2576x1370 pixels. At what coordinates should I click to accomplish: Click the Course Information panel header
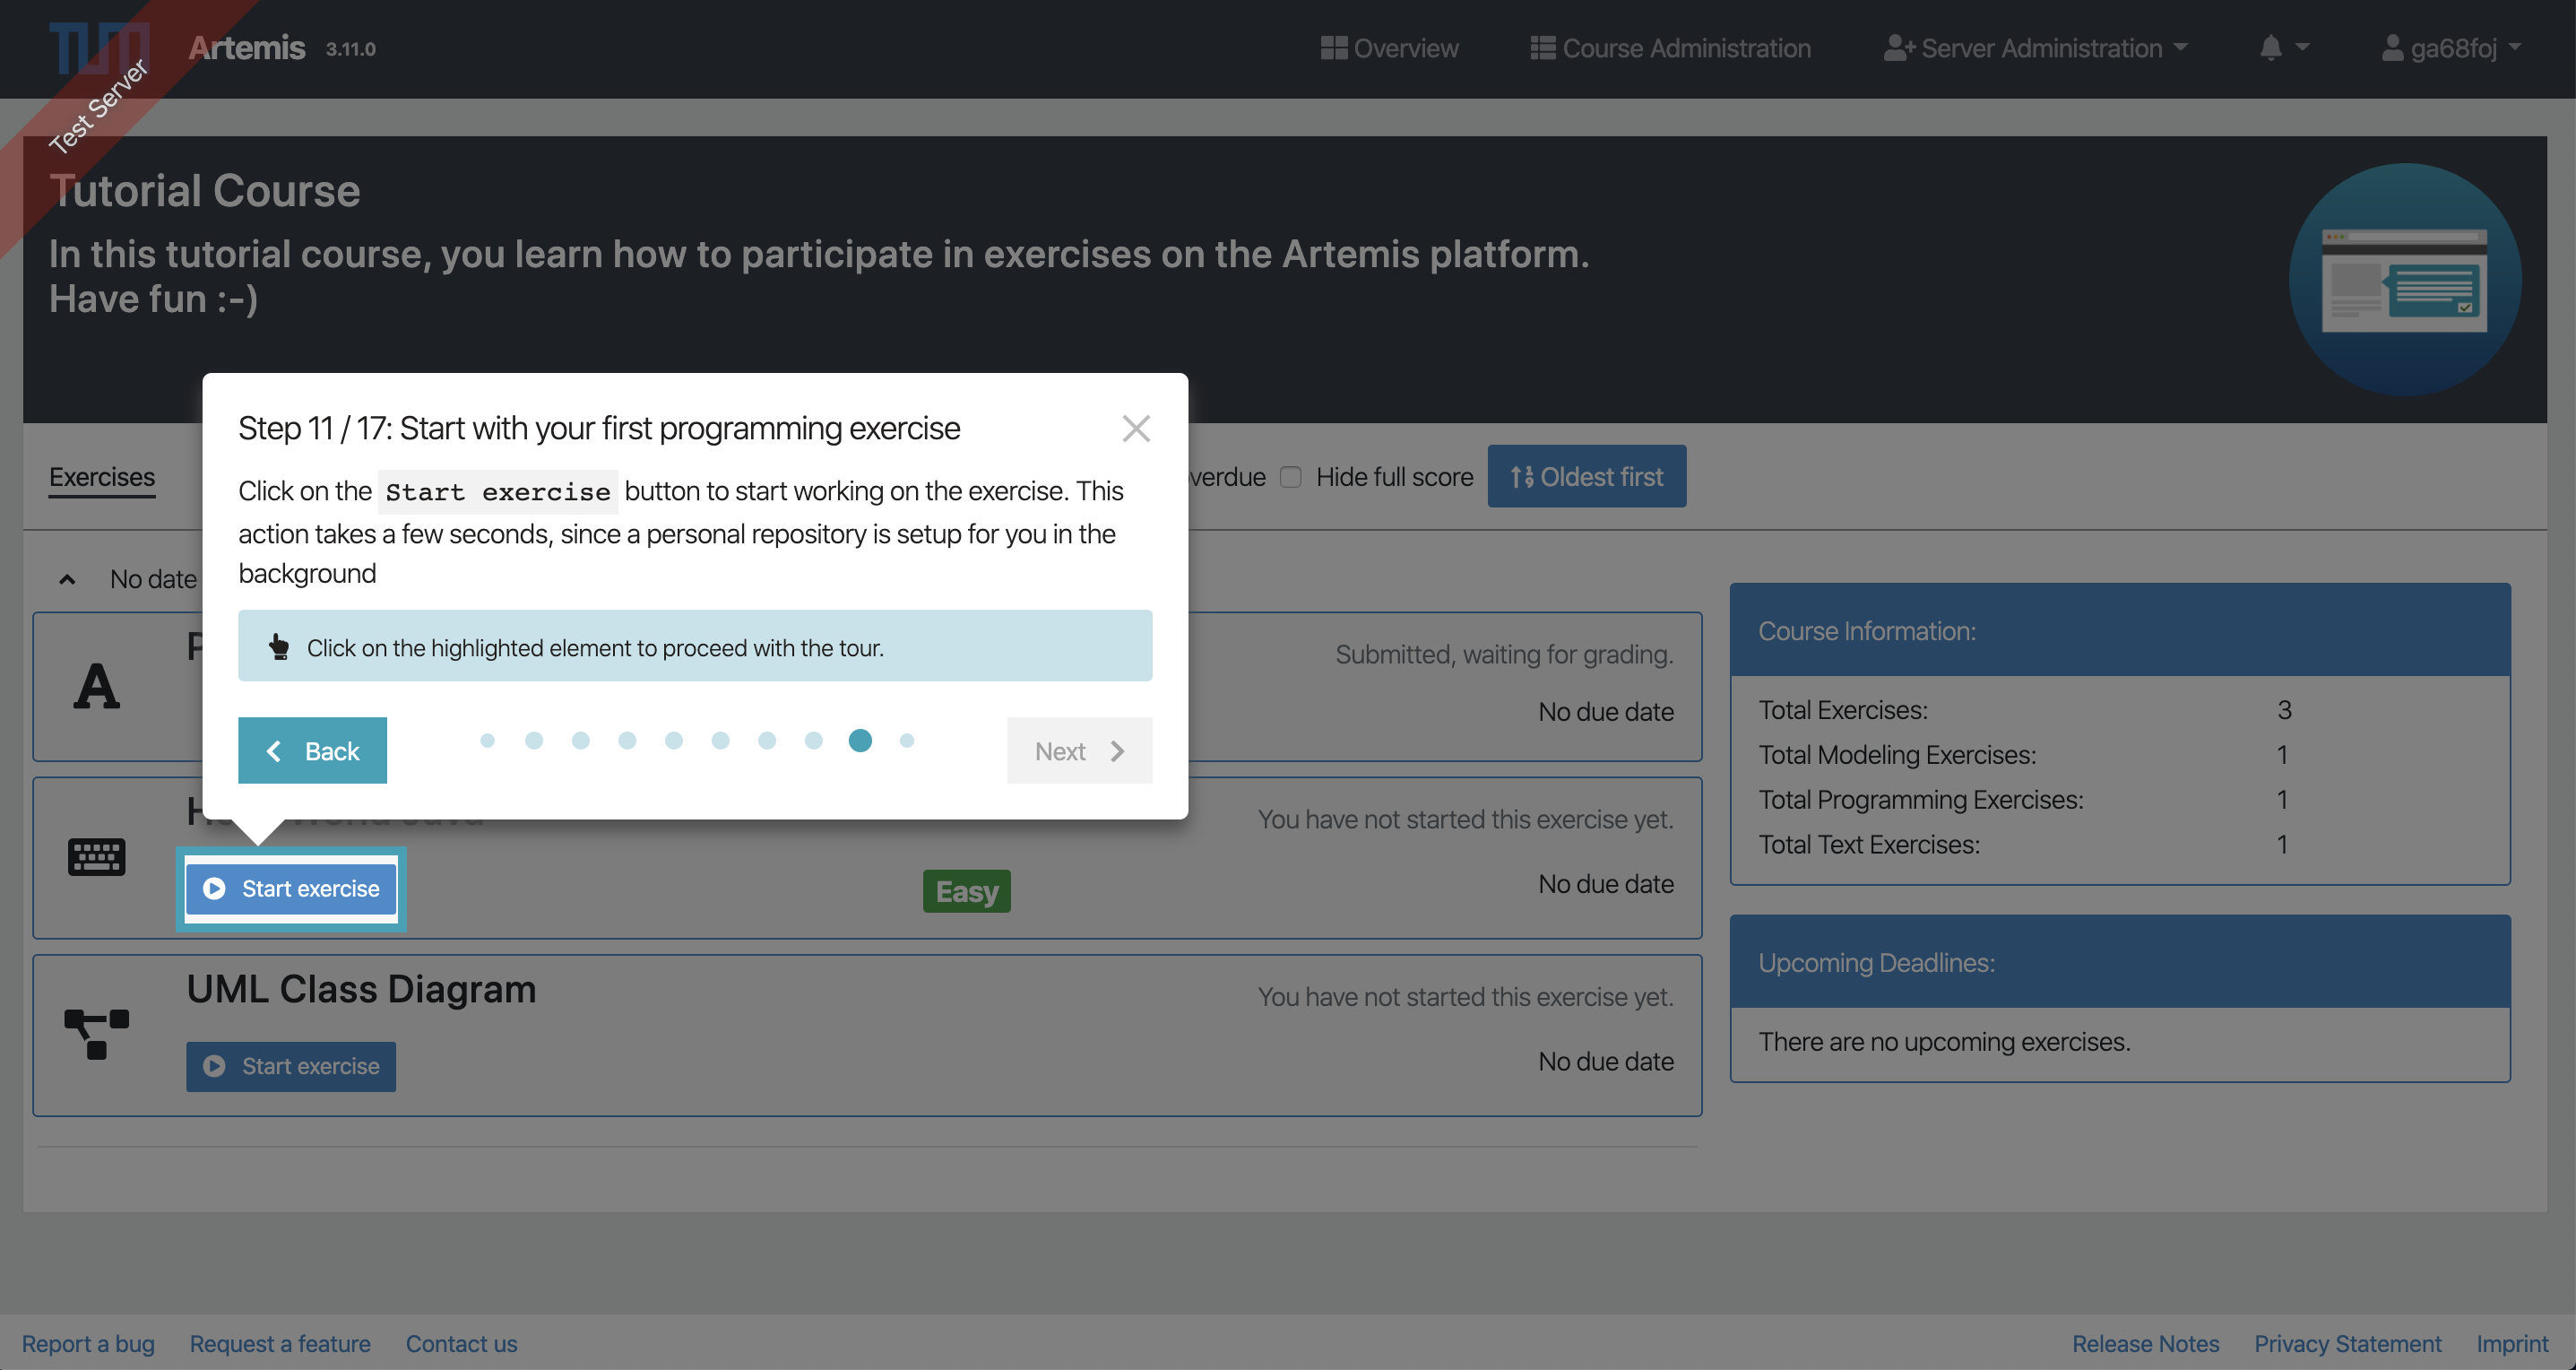coord(2120,630)
